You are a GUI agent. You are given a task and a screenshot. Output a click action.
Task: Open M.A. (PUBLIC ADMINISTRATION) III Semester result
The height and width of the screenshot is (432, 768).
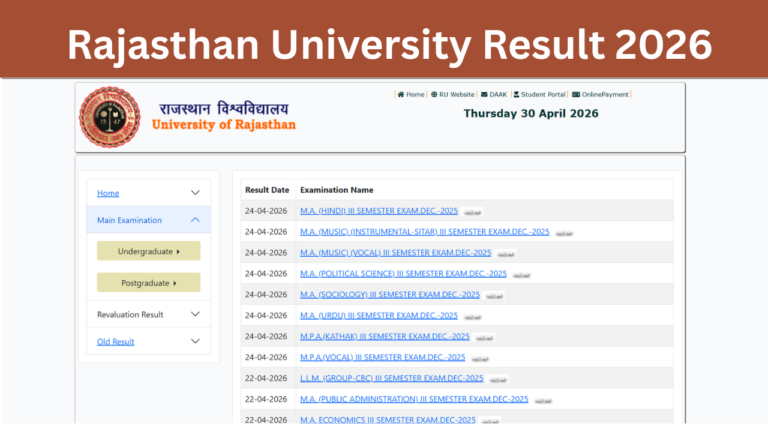click(x=414, y=399)
